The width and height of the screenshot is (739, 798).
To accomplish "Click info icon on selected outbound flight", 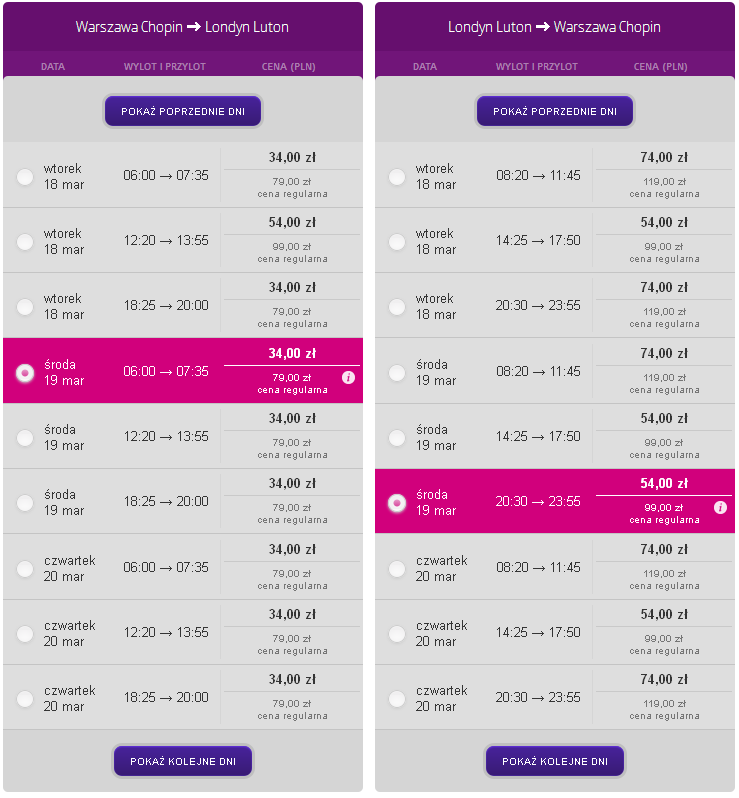I will pos(348,377).
